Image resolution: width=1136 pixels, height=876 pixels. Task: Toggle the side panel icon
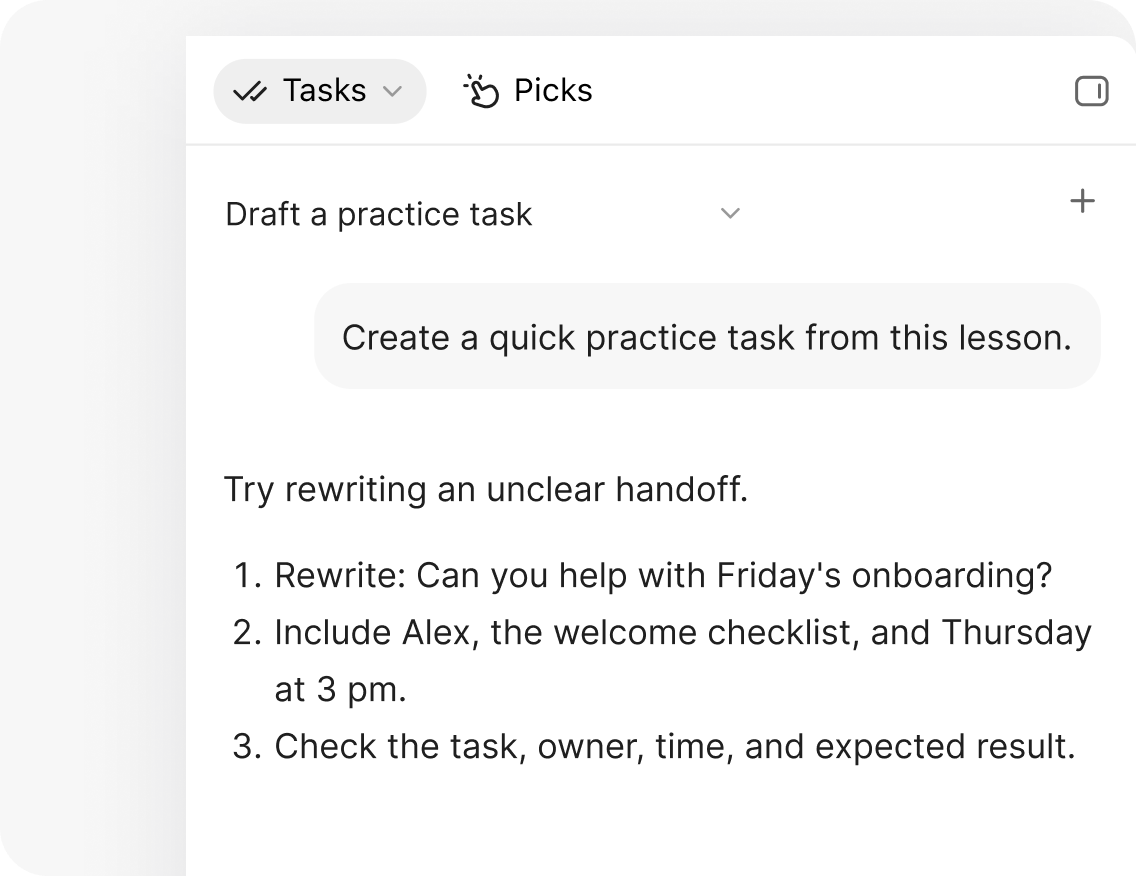click(1091, 91)
